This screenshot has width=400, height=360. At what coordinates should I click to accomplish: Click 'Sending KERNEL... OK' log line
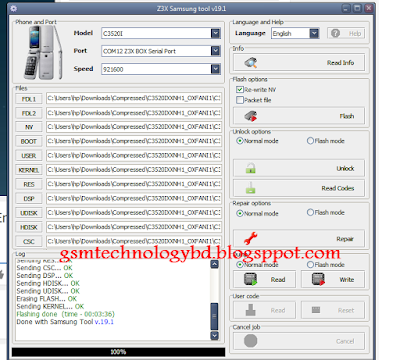click(50, 306)
